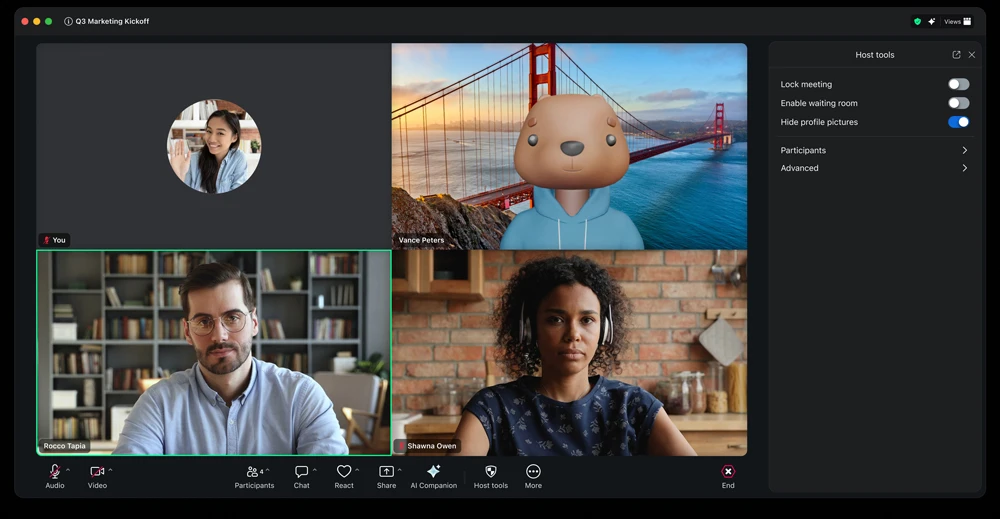Toggle the Lock meeting switch
1000x519 pixels.
(958, 85)
